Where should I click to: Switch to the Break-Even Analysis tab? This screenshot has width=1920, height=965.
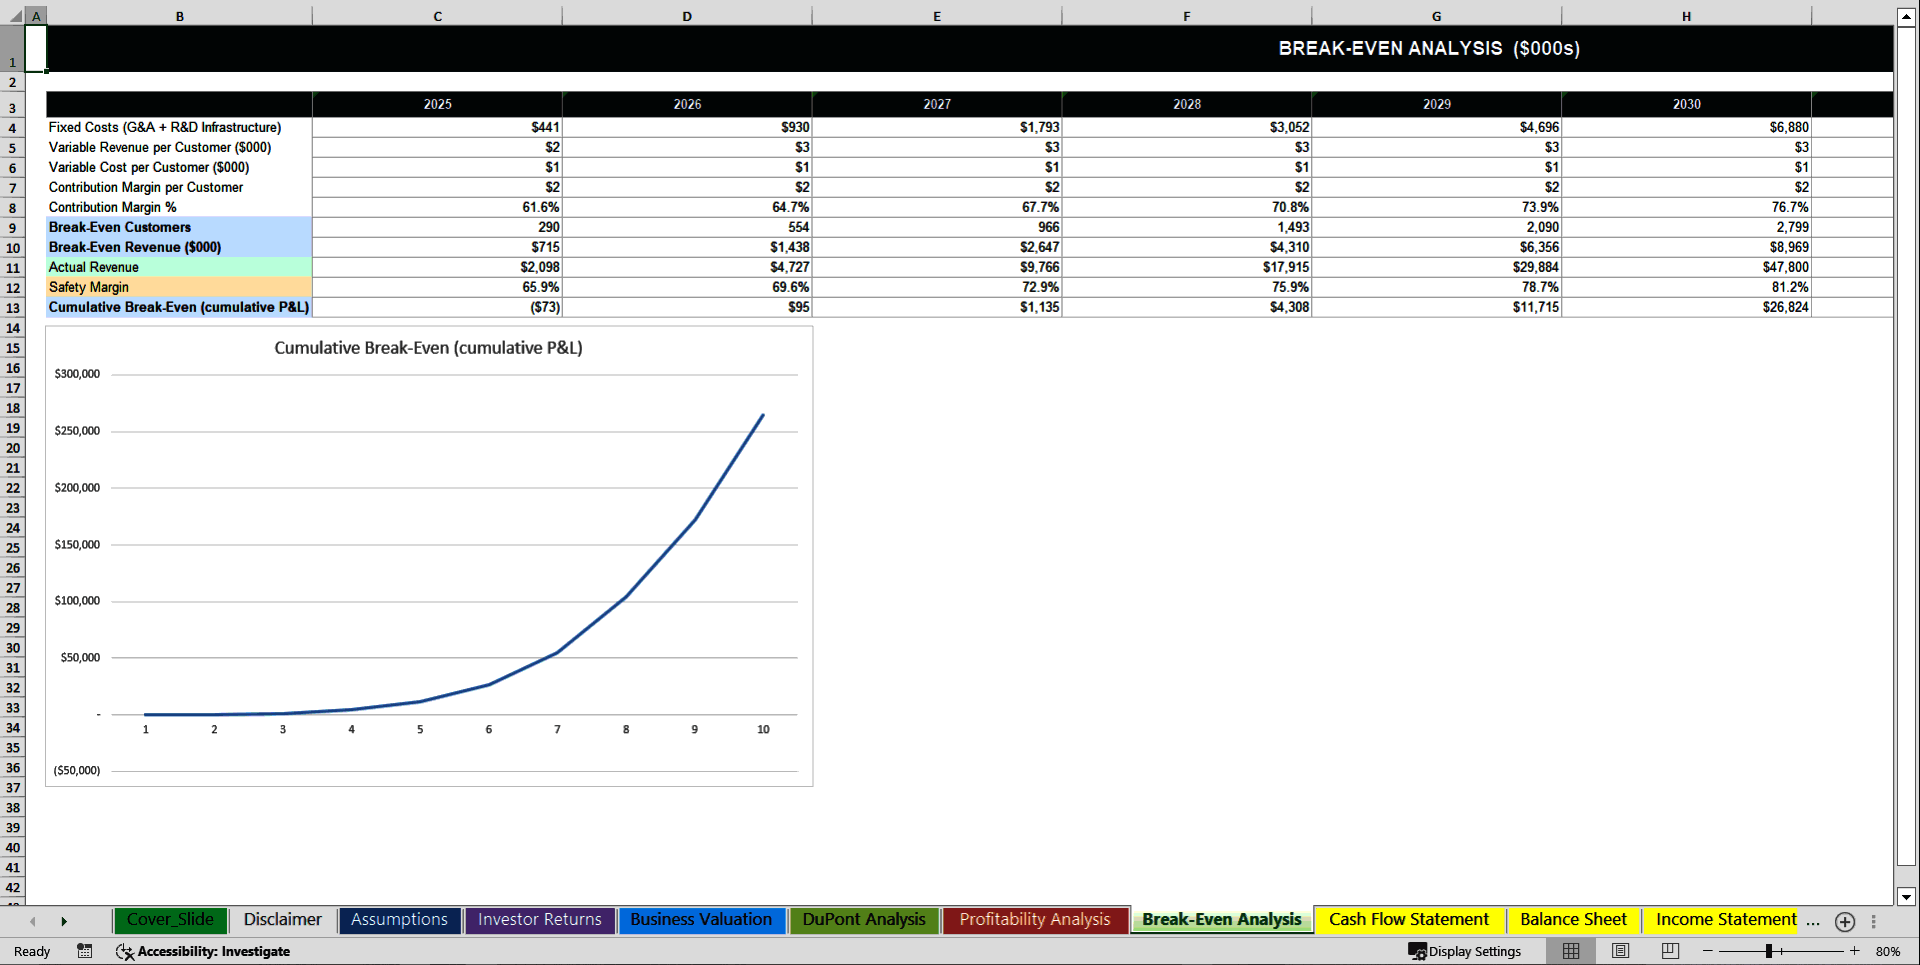click(1221, 919)
